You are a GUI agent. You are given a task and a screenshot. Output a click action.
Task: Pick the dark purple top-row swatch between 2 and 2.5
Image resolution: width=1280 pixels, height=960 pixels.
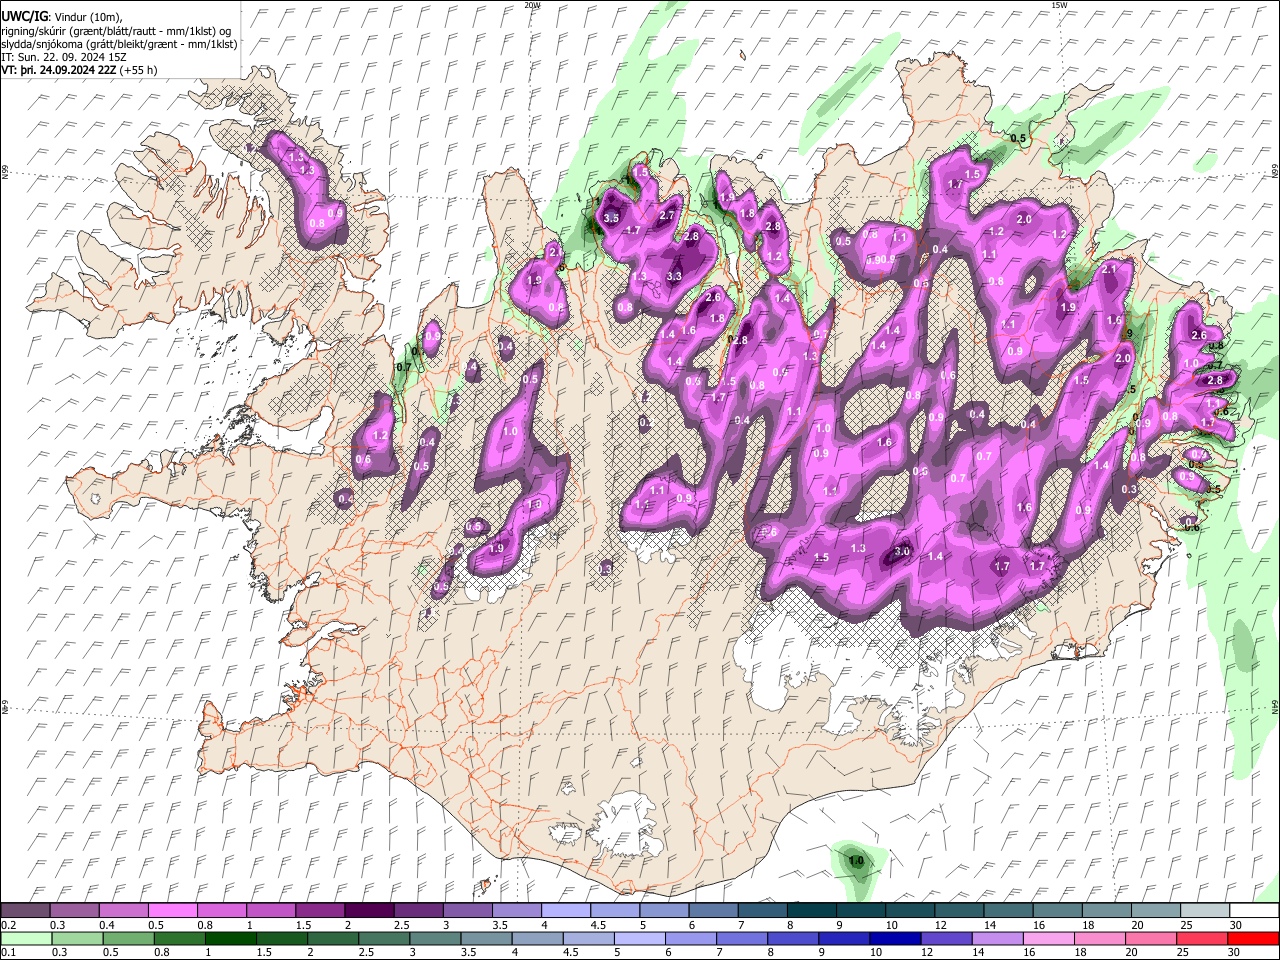pos(369,911)
